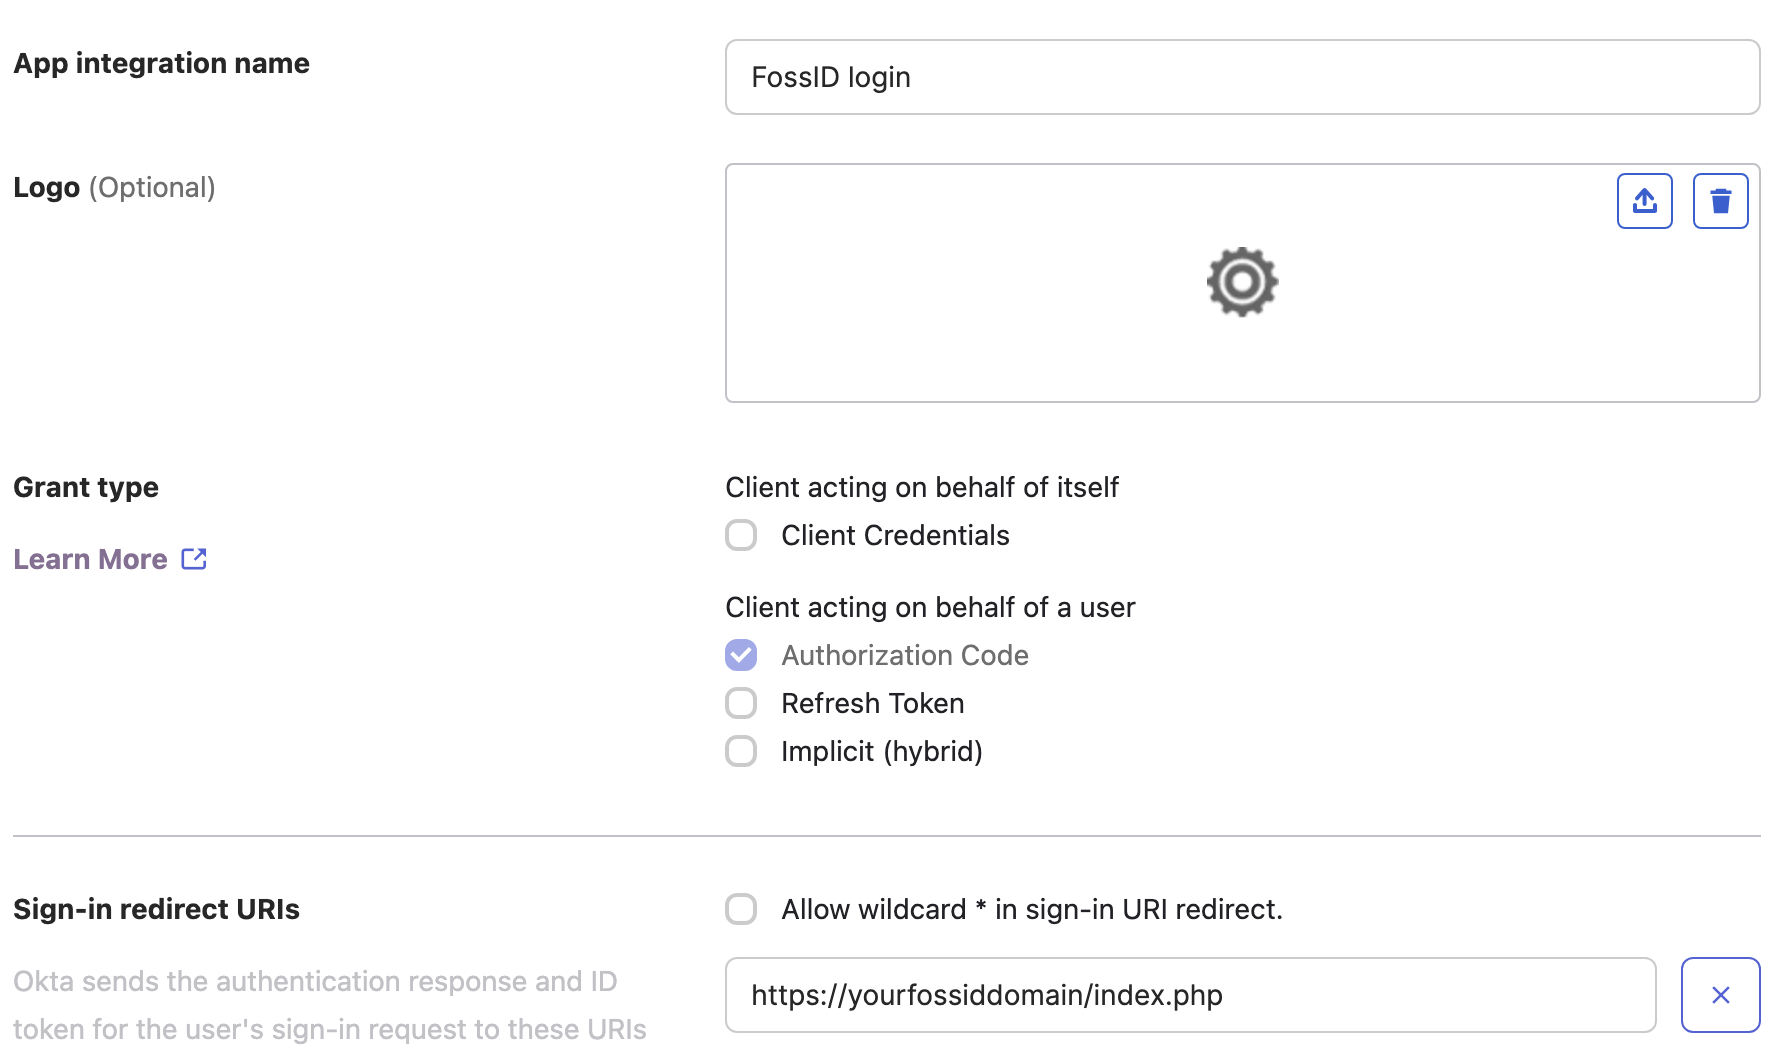Viewport: 1768px width, 1056px height.
Task: Click the Grant type heading
Action: [x=86, y=487]
